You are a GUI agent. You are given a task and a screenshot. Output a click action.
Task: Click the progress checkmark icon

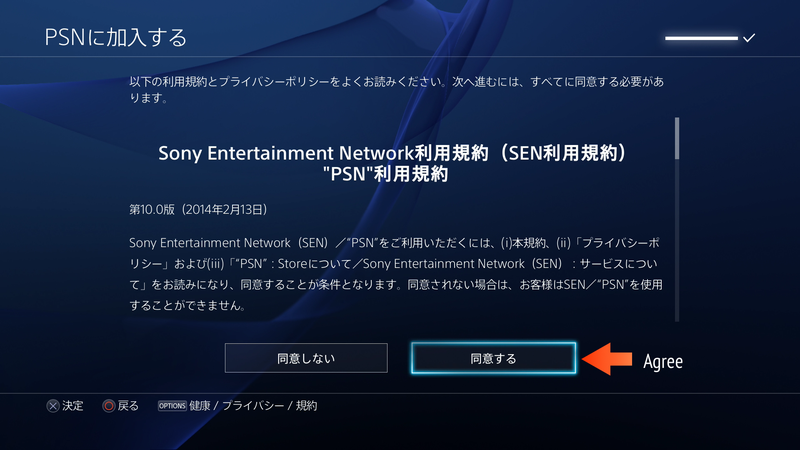[x=749, y=38]
